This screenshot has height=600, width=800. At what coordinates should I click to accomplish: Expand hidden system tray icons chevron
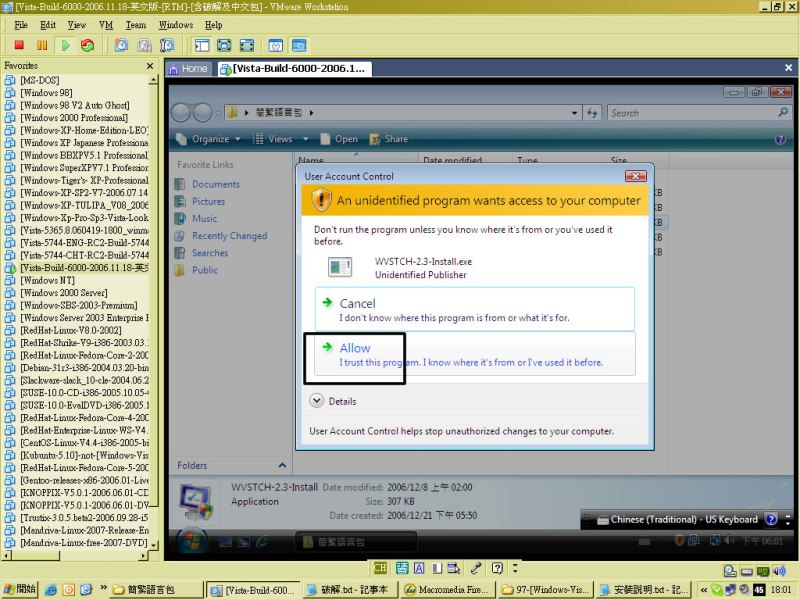tap(704, 590)
